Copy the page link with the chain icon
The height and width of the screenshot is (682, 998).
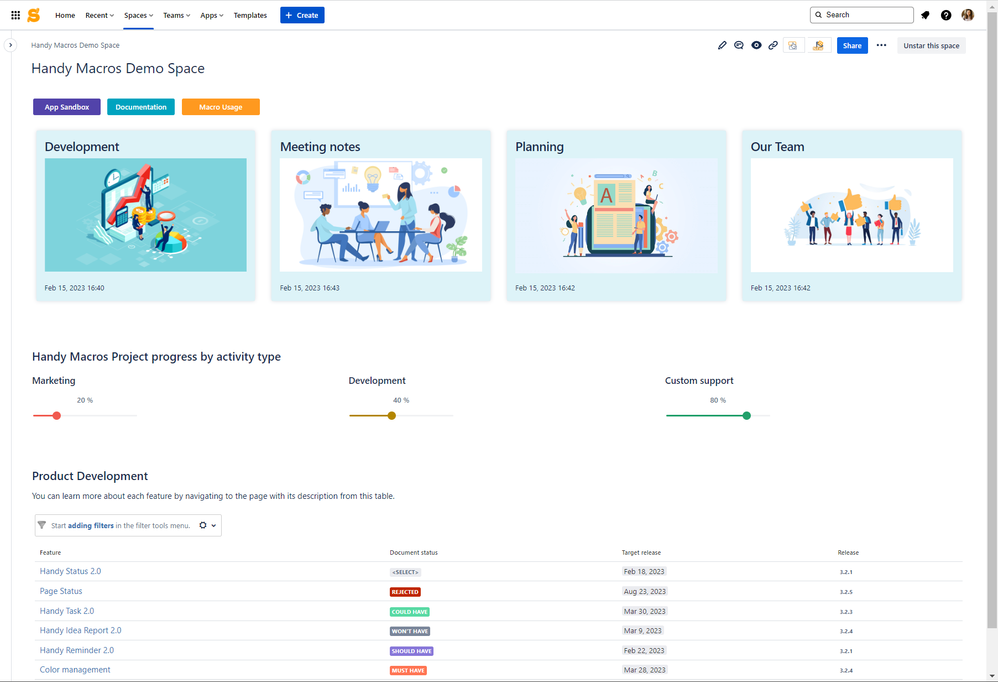773,45
